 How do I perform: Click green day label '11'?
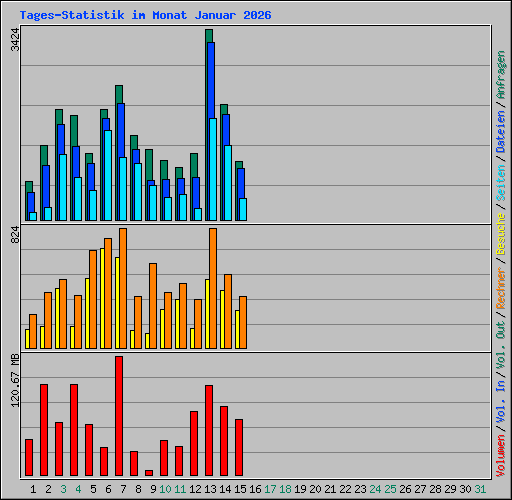(180, 489)
